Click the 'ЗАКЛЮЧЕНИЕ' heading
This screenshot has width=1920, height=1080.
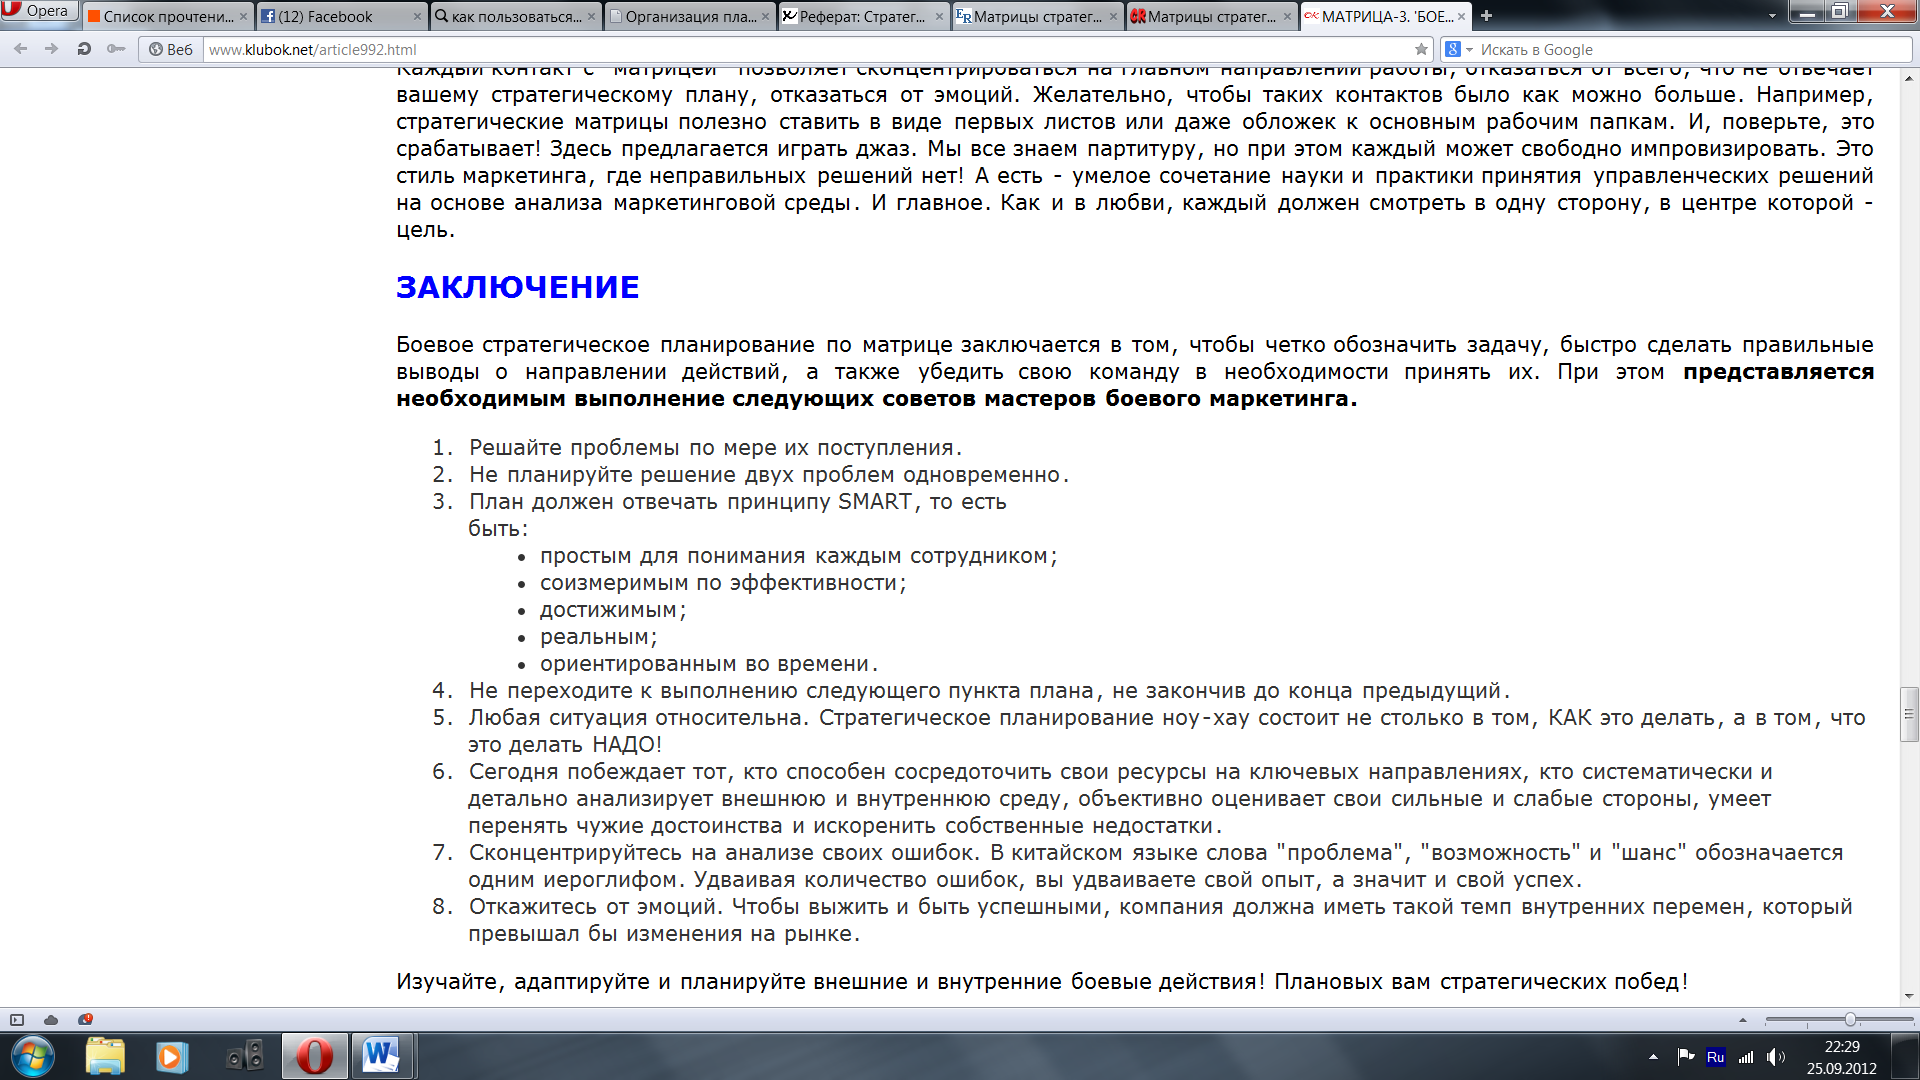[x=517, y=287]
